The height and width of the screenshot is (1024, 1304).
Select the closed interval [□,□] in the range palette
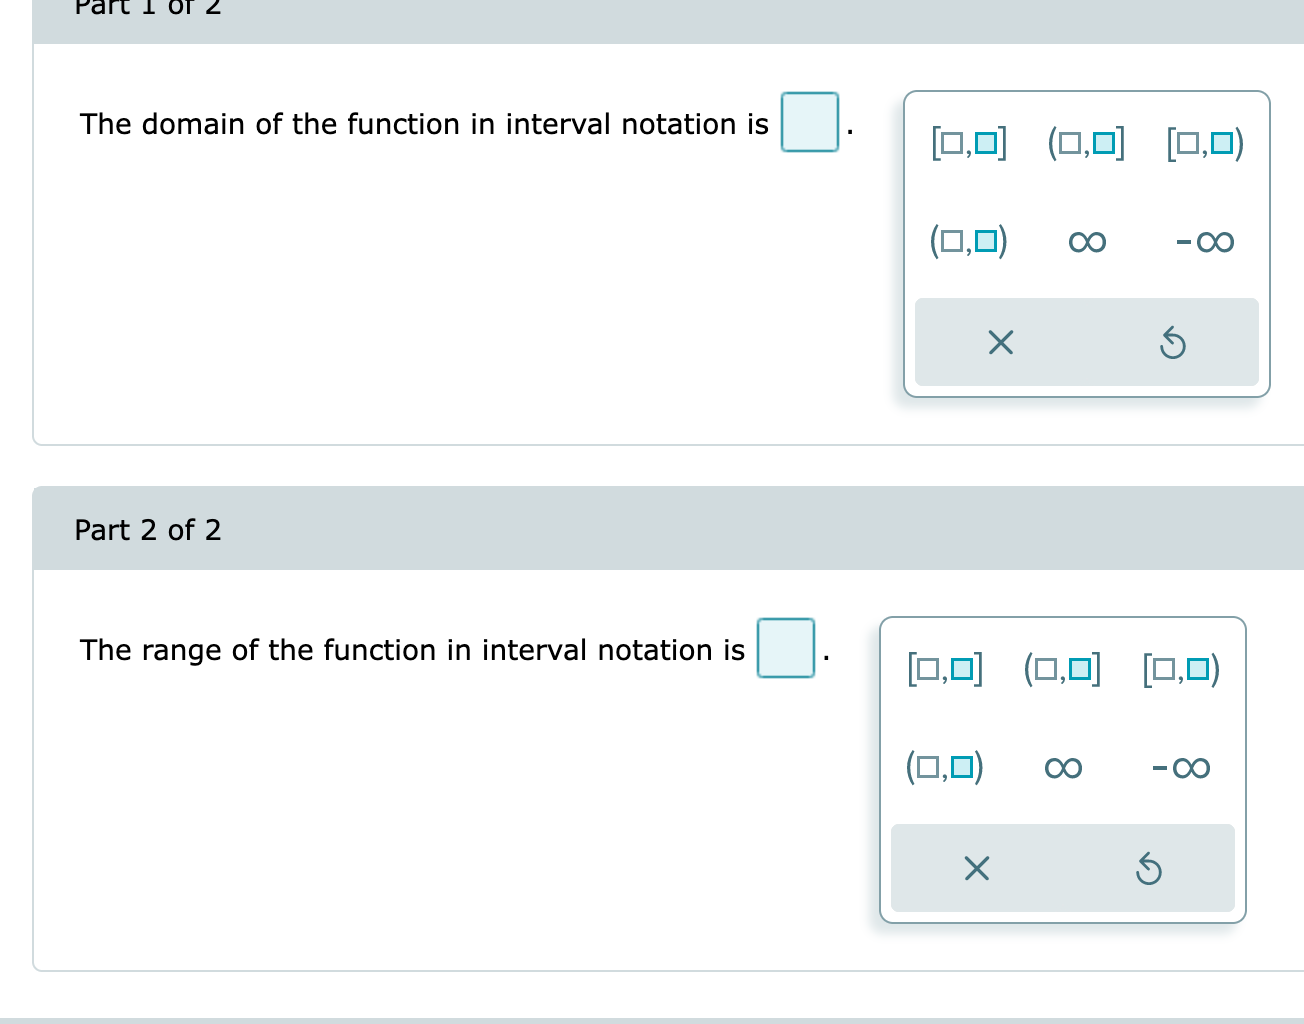pos(945,668)
